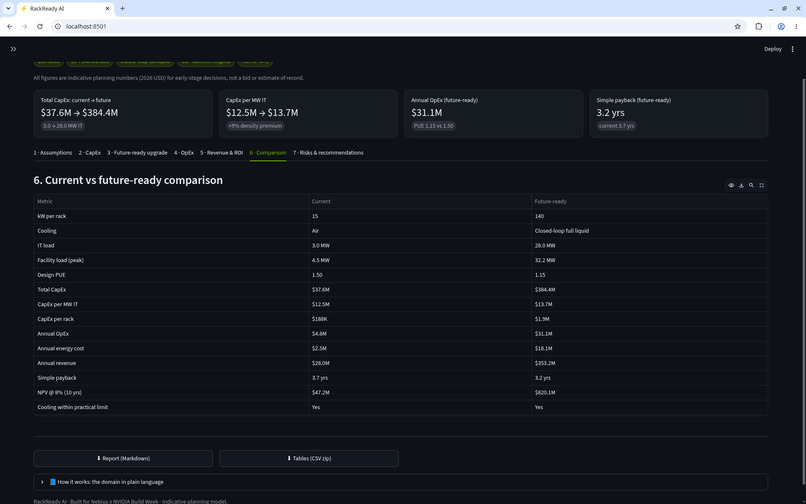The height and width of the screenshot is (504, 806).
Task: Click the 'current 3.7 yrs' badge
Action: tap(616, 126)
